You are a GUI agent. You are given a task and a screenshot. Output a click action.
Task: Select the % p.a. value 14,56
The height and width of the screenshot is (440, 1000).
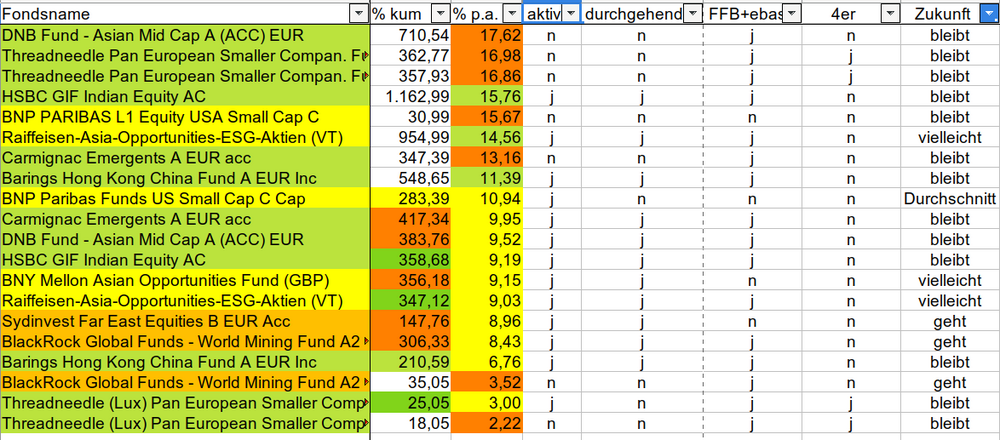click(x=487, y=138)
